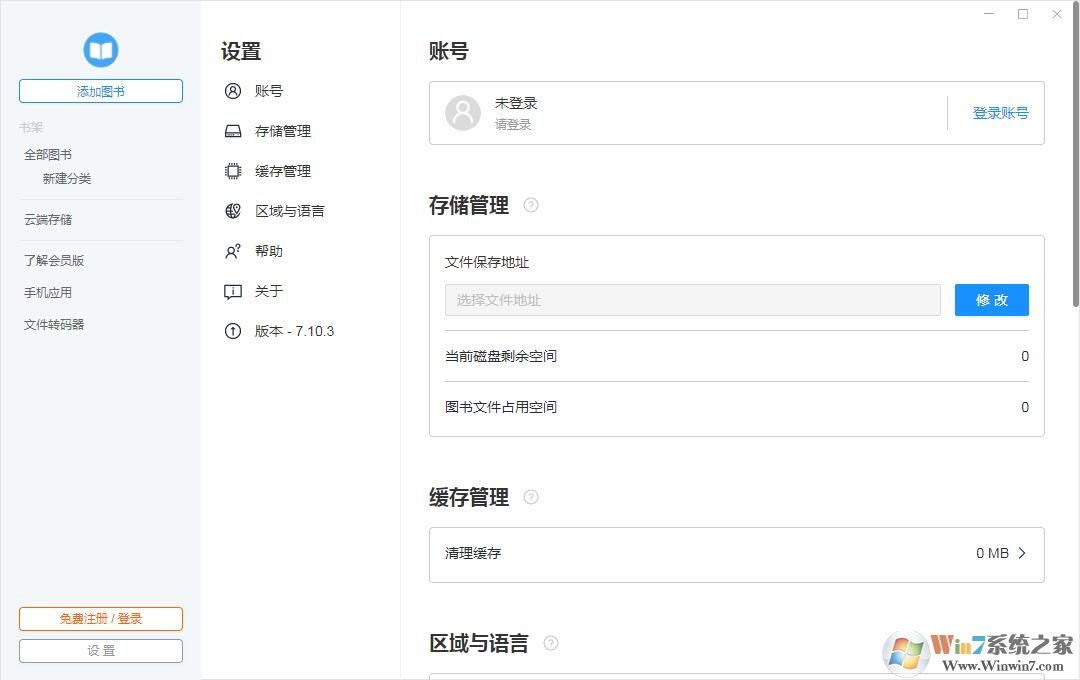Click the 修改 button for file path
Viewport: 1080px width, 680px height.
point(991,299)
